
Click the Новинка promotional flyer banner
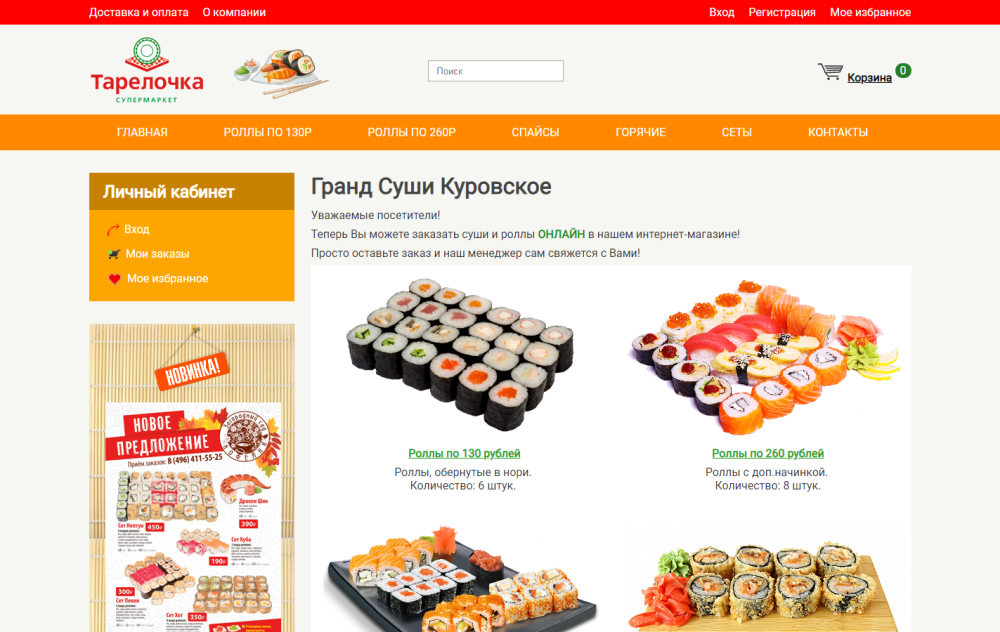(x=192, y=478)
